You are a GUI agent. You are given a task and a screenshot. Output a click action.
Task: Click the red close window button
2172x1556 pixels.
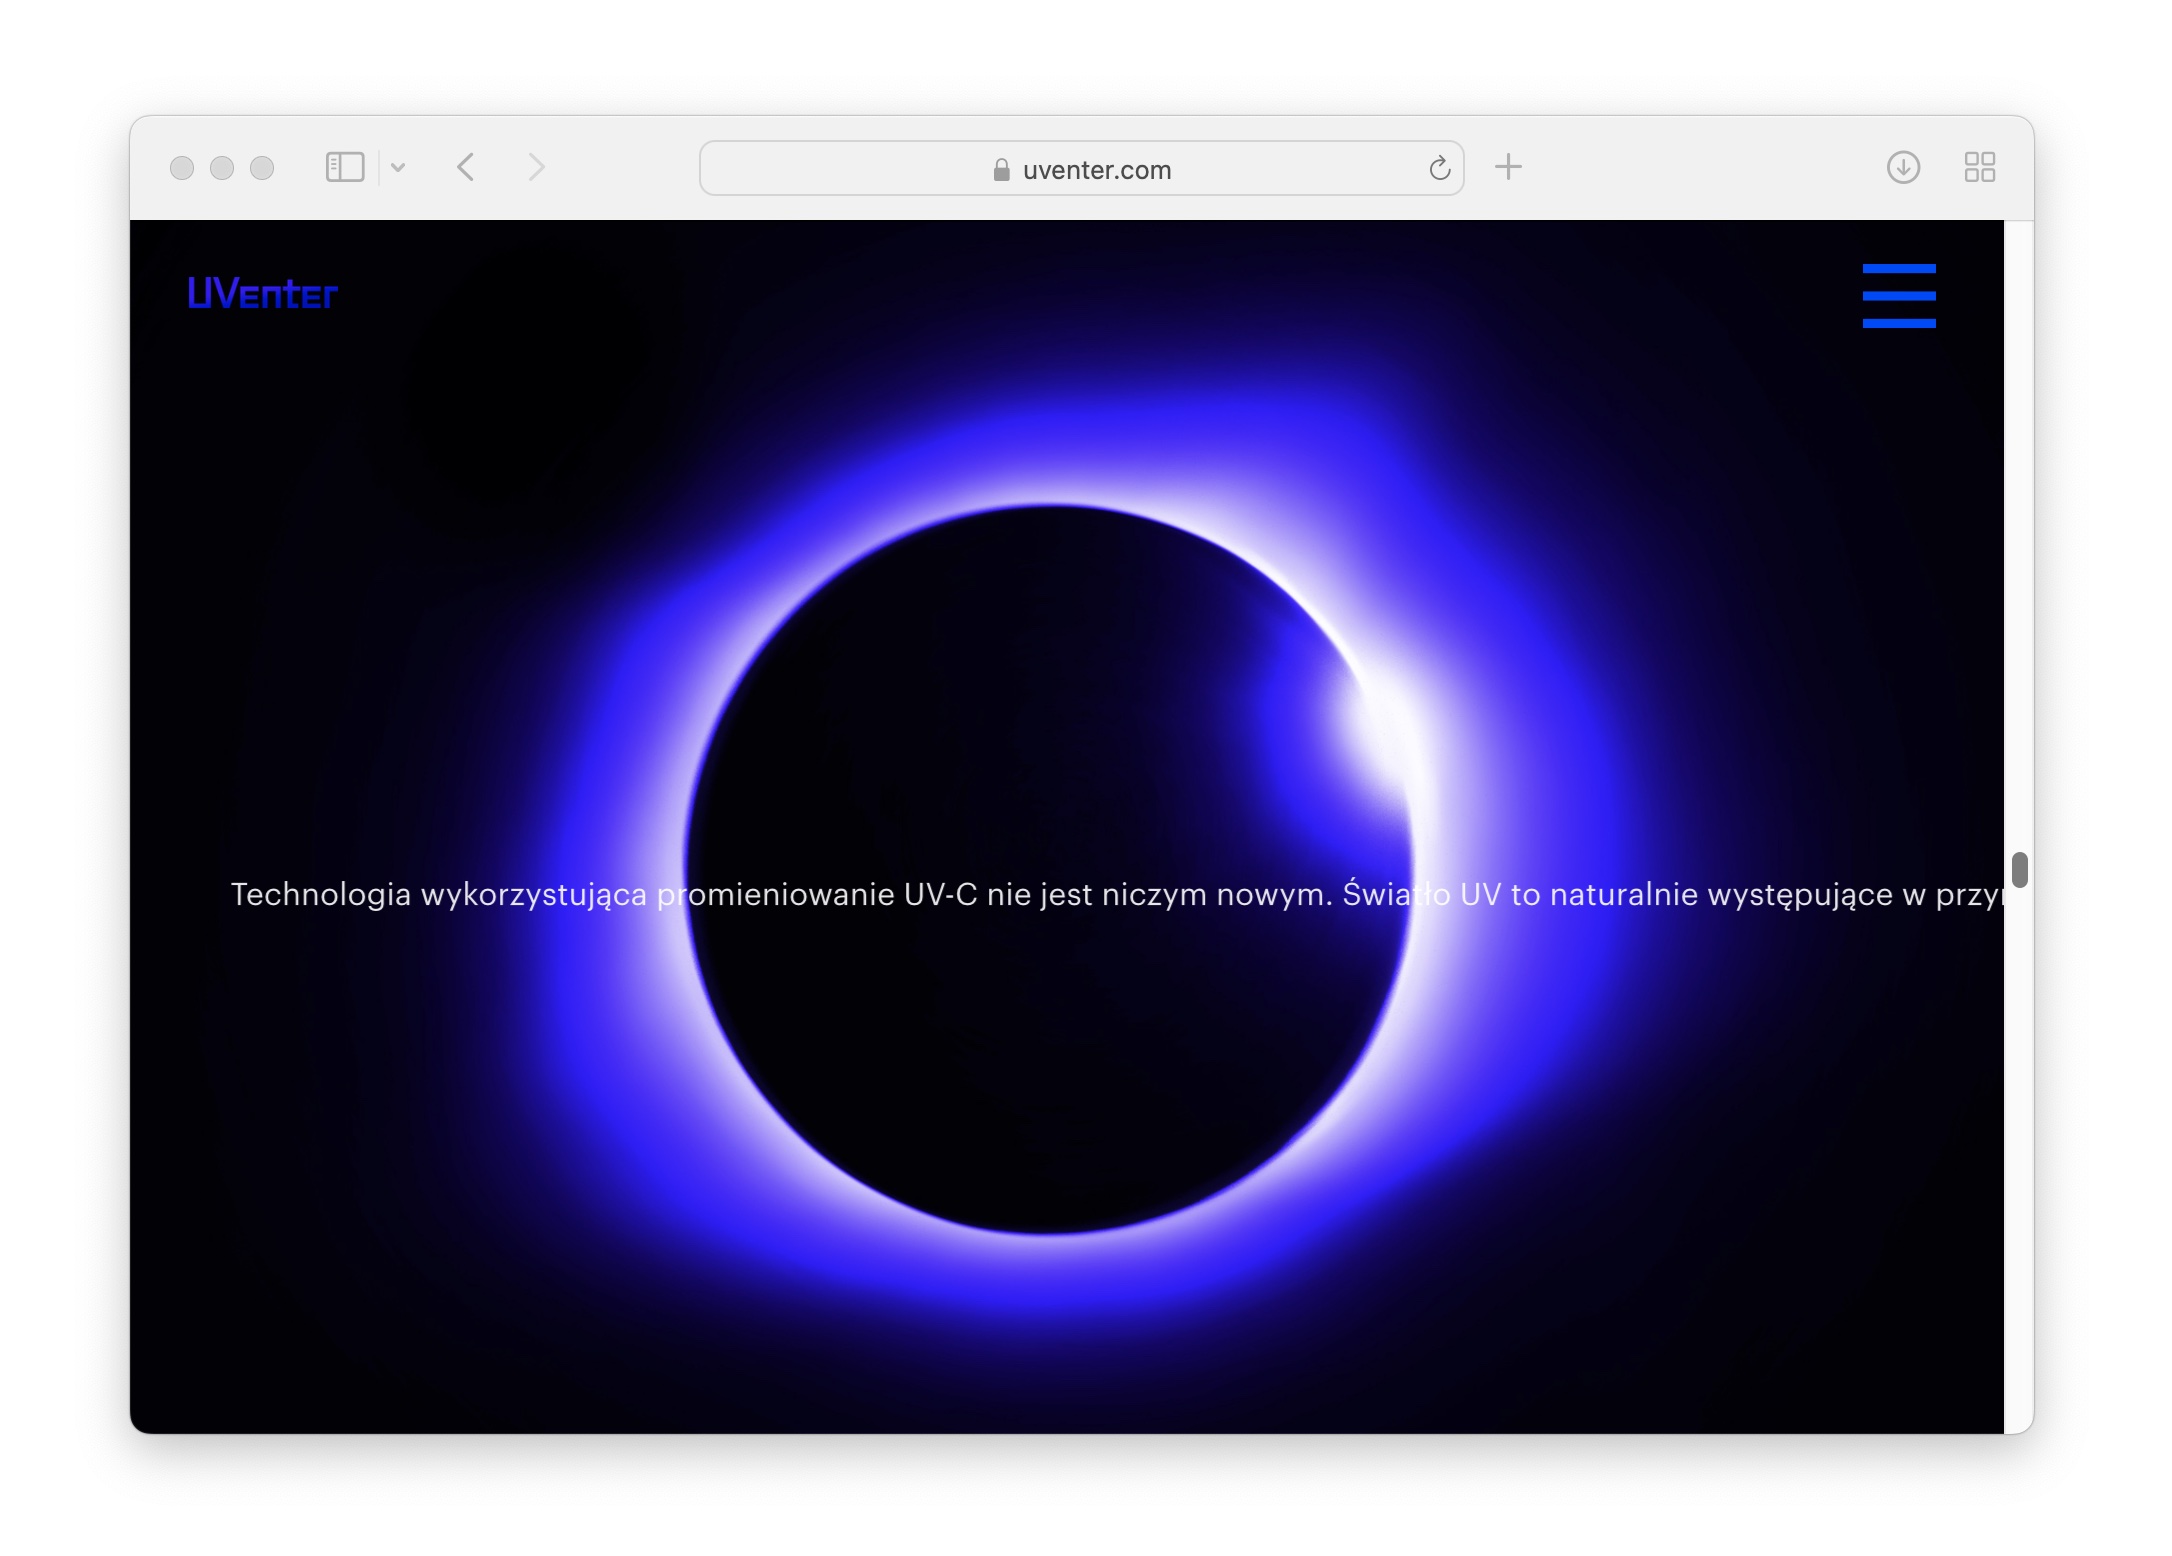click(182, 168)
